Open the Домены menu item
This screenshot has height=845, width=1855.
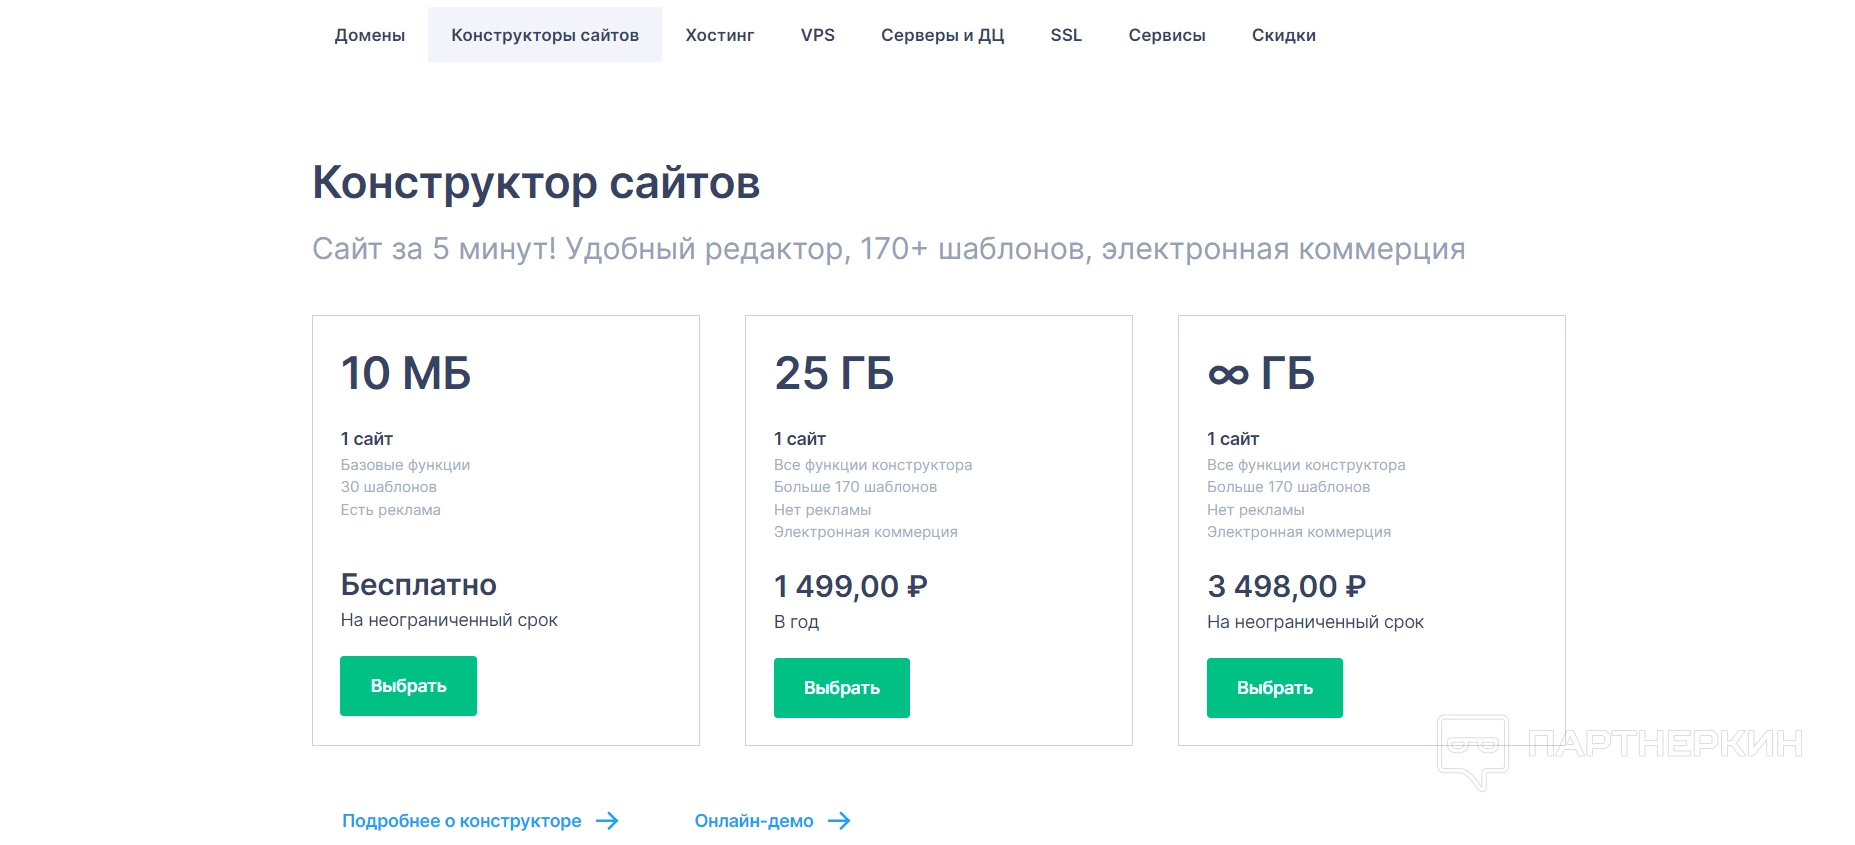click(370, 35)
